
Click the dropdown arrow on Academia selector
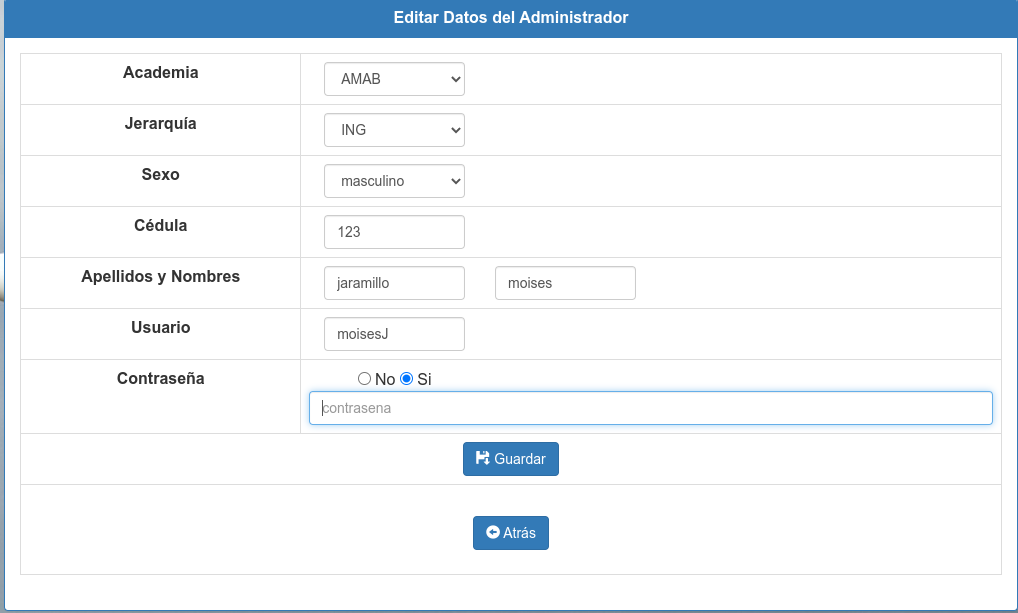coord(454,78)
